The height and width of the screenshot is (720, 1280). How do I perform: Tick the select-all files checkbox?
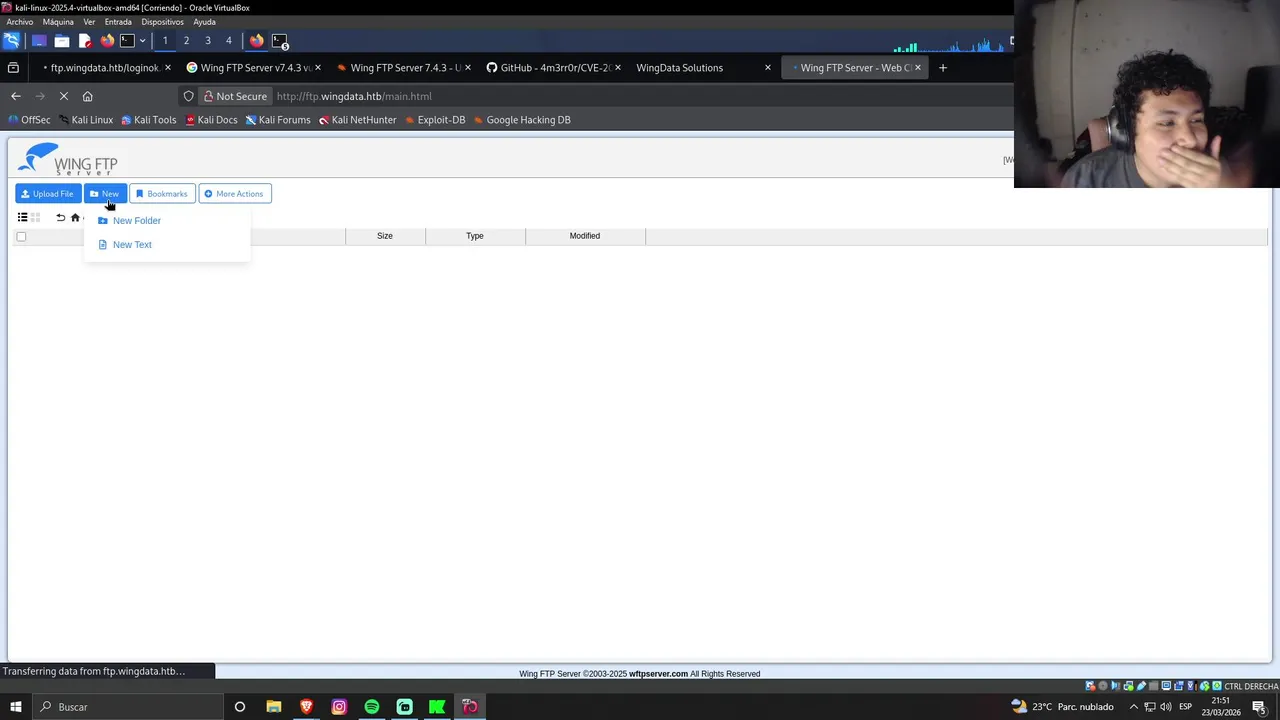pyautogui.click(x=21, y=237)
